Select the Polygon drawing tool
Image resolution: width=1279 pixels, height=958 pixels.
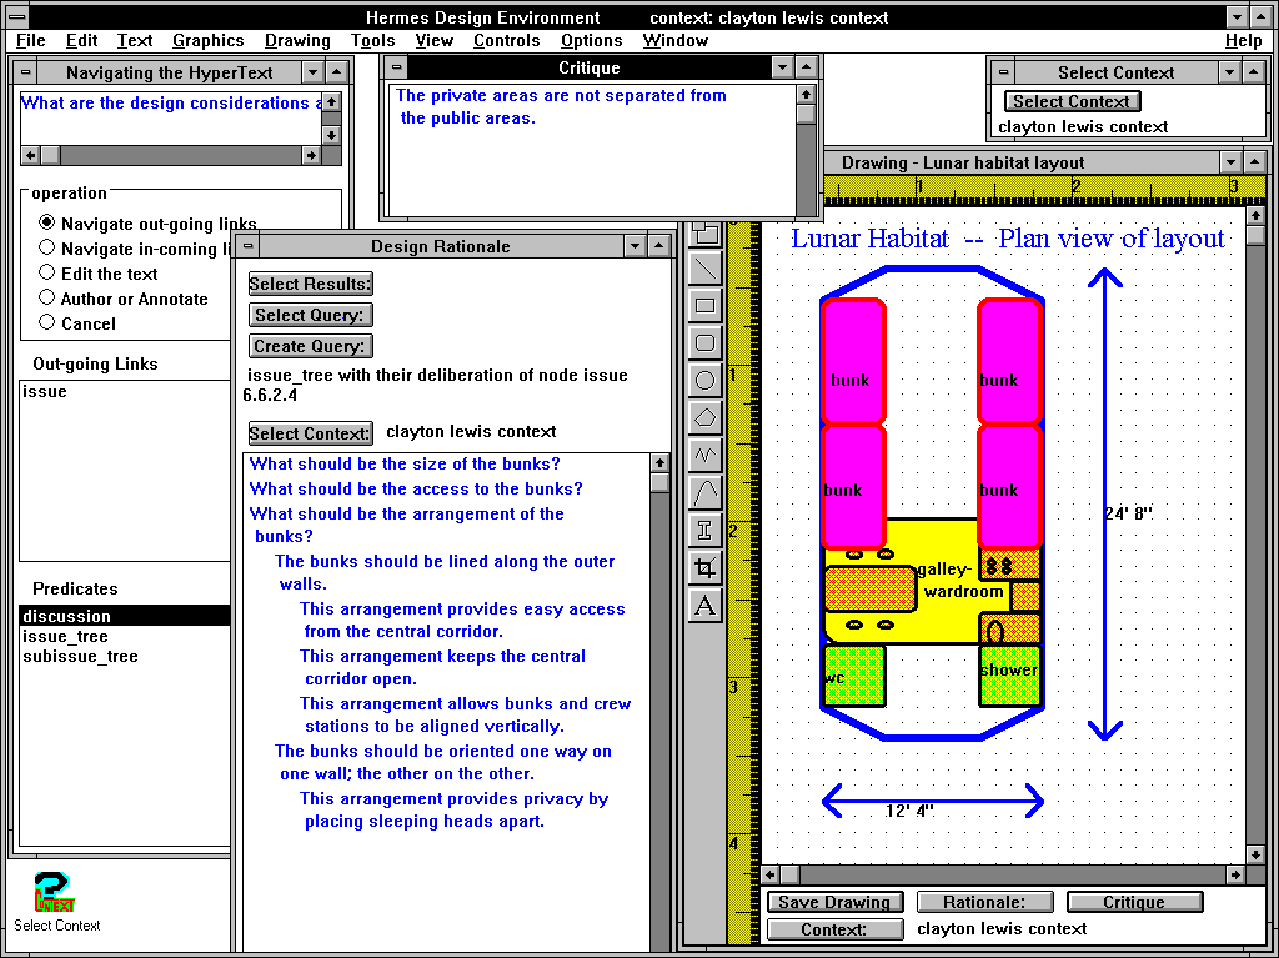[705, 417]
